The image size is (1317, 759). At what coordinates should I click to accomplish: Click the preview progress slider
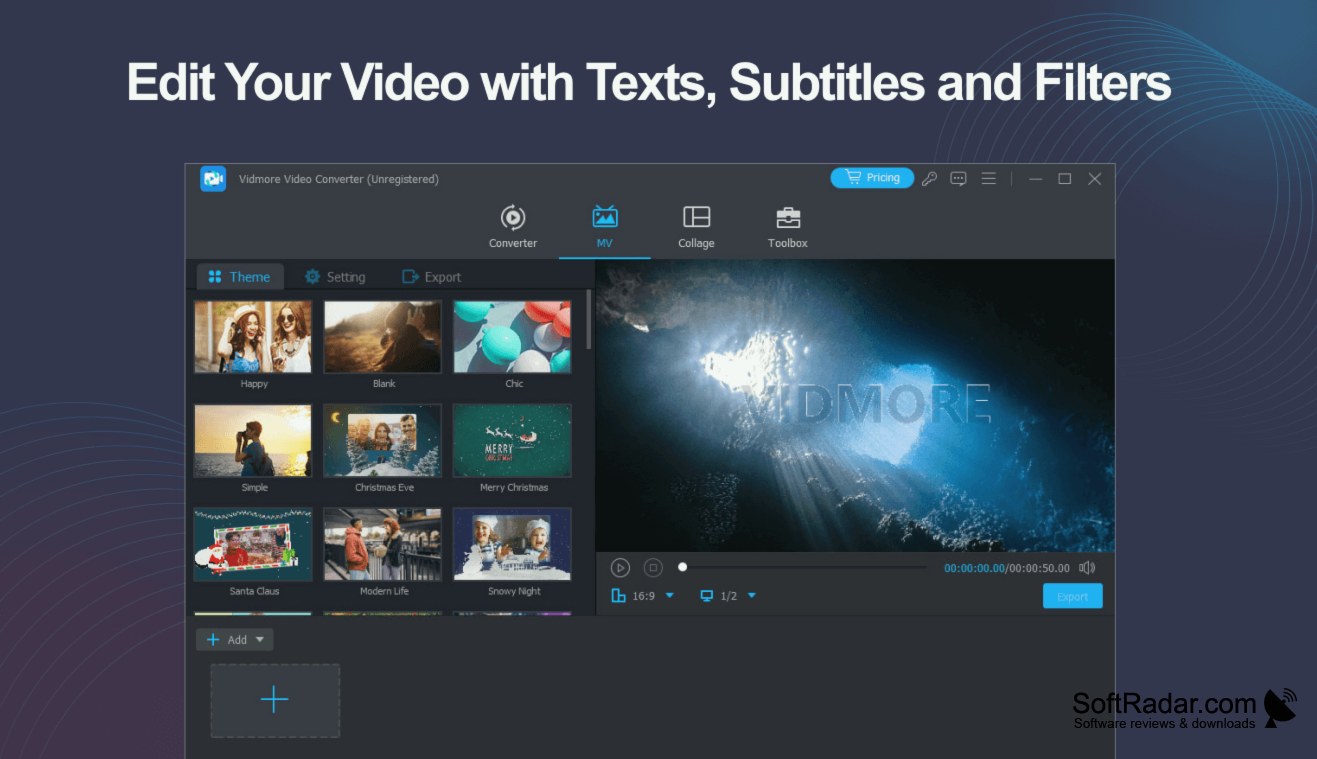pos(804,567)
